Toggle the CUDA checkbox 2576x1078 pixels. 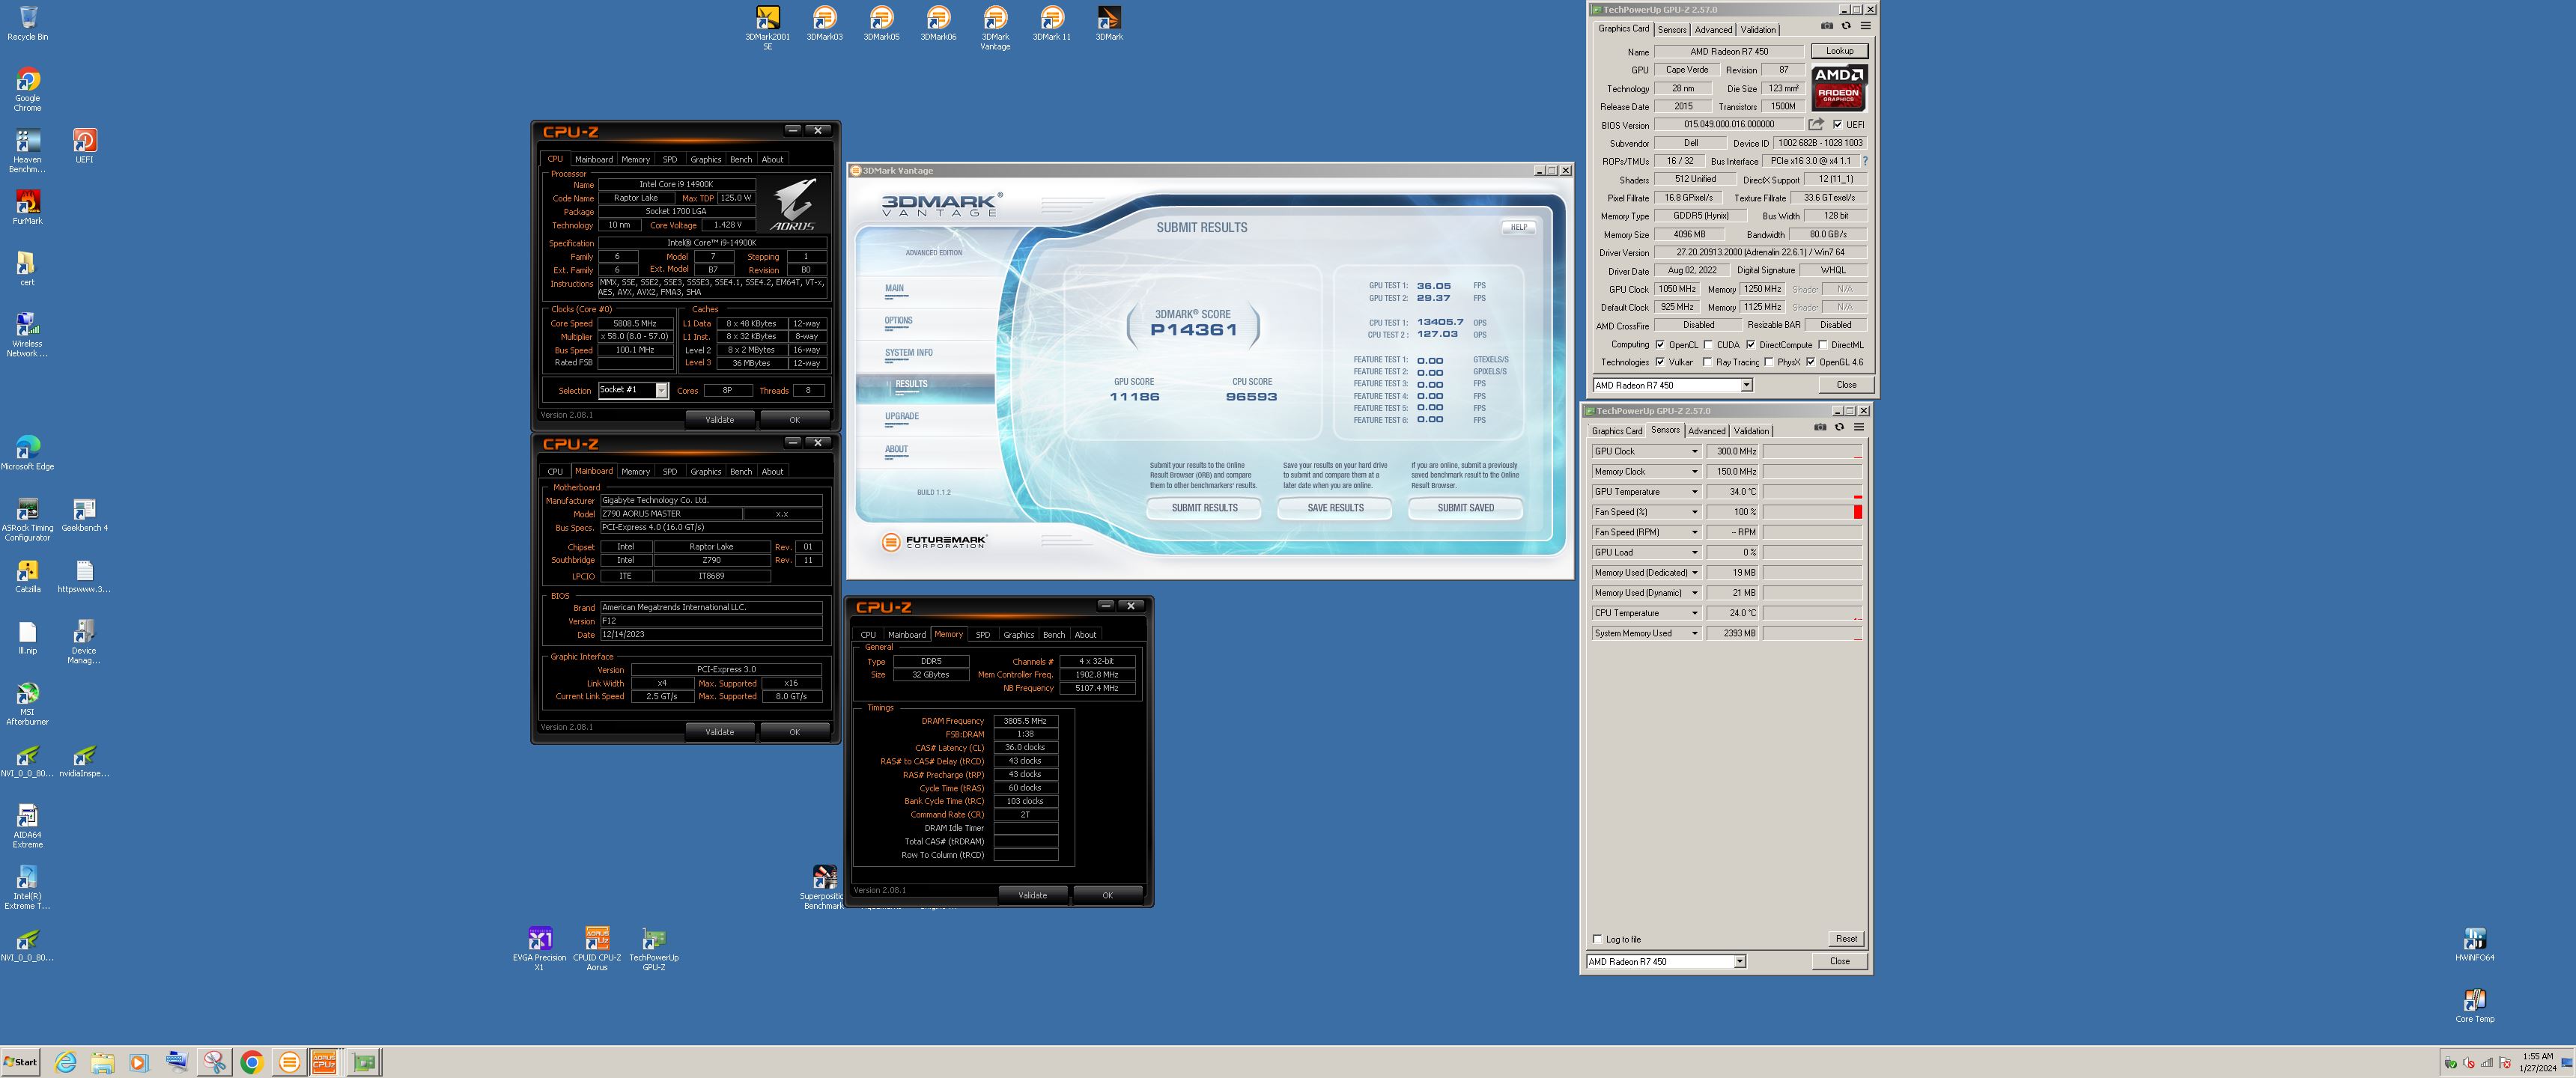(1708, 344)
